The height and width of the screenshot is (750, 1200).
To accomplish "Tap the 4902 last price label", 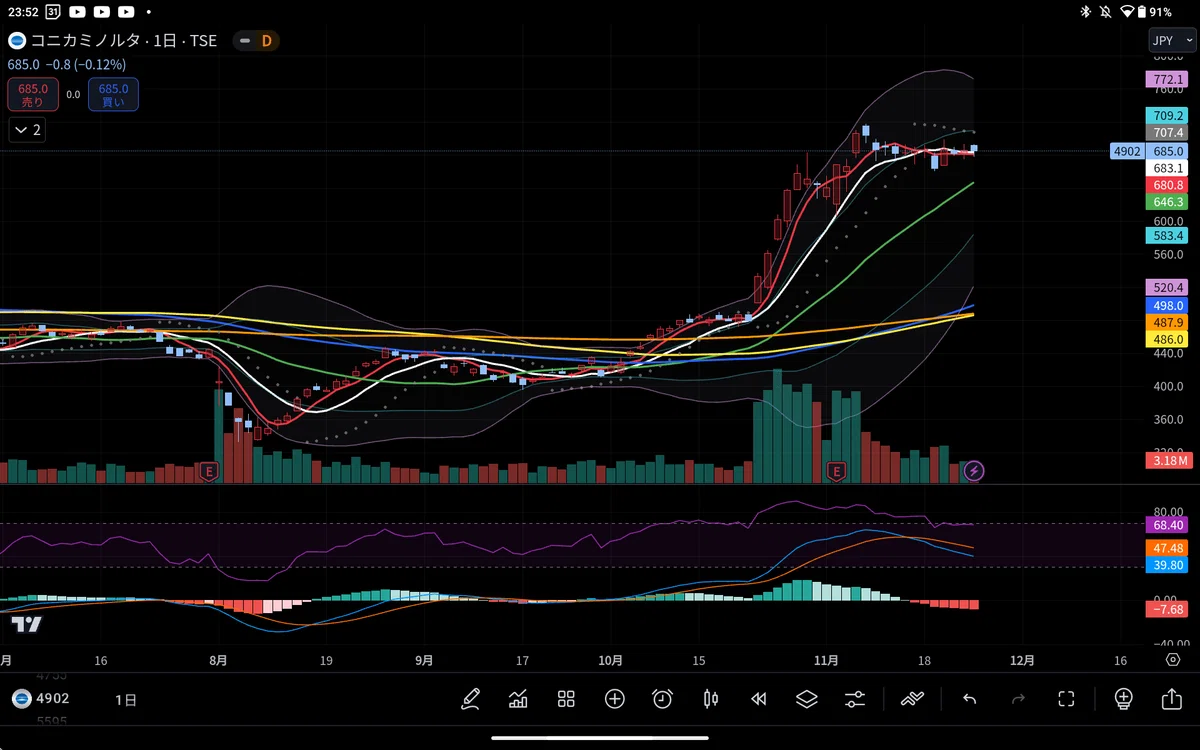I will point(1126,152).
